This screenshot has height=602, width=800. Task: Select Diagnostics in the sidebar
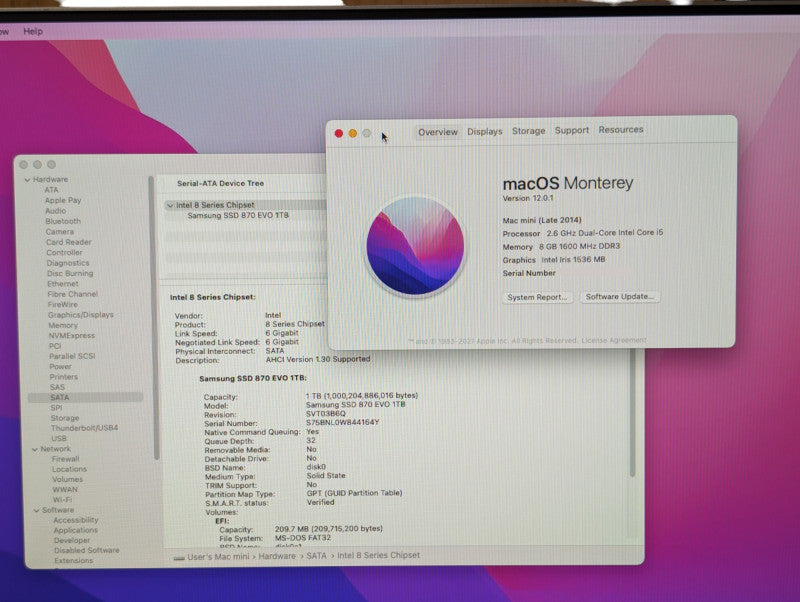coord(68,263)
